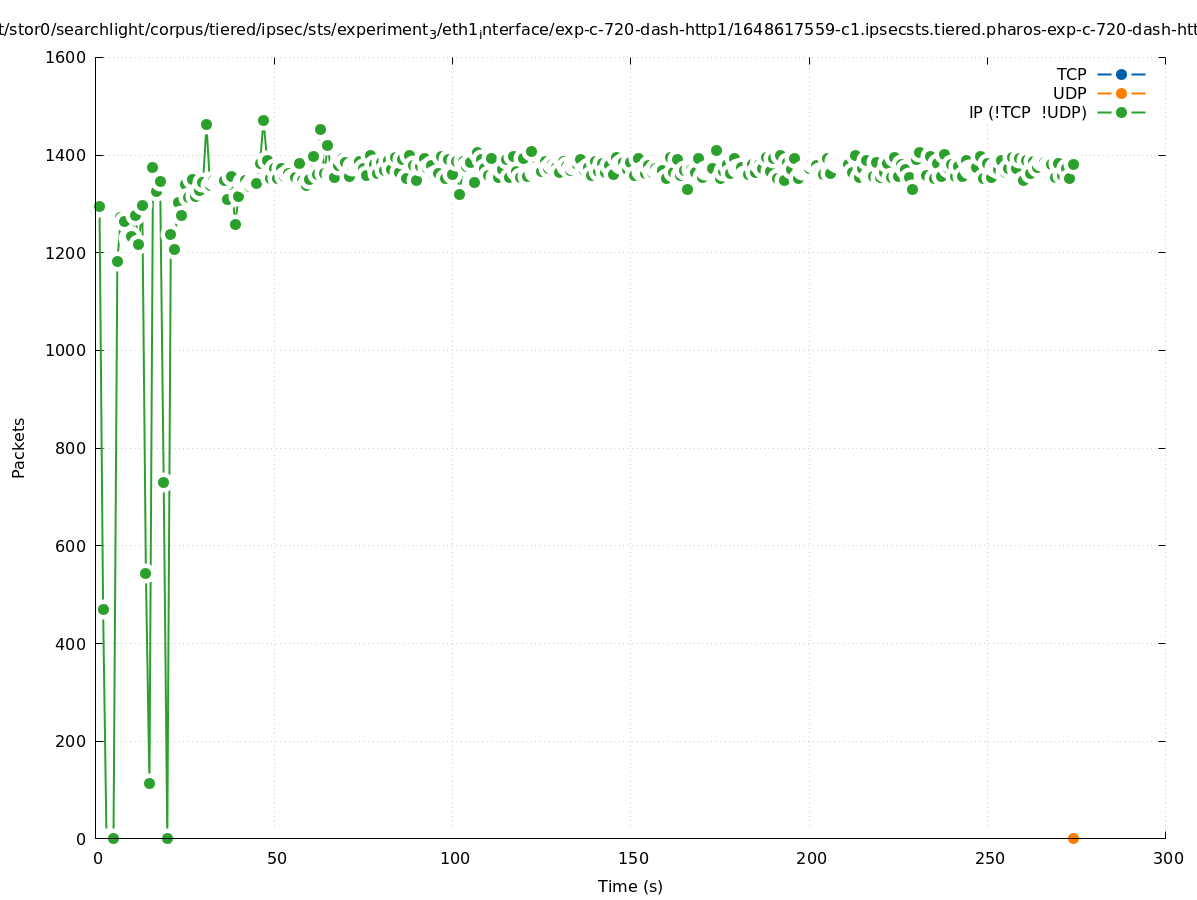Select the green data point near 545 packets
The height and width of the screenshot is (900, 1197).
tap(145, 573)
